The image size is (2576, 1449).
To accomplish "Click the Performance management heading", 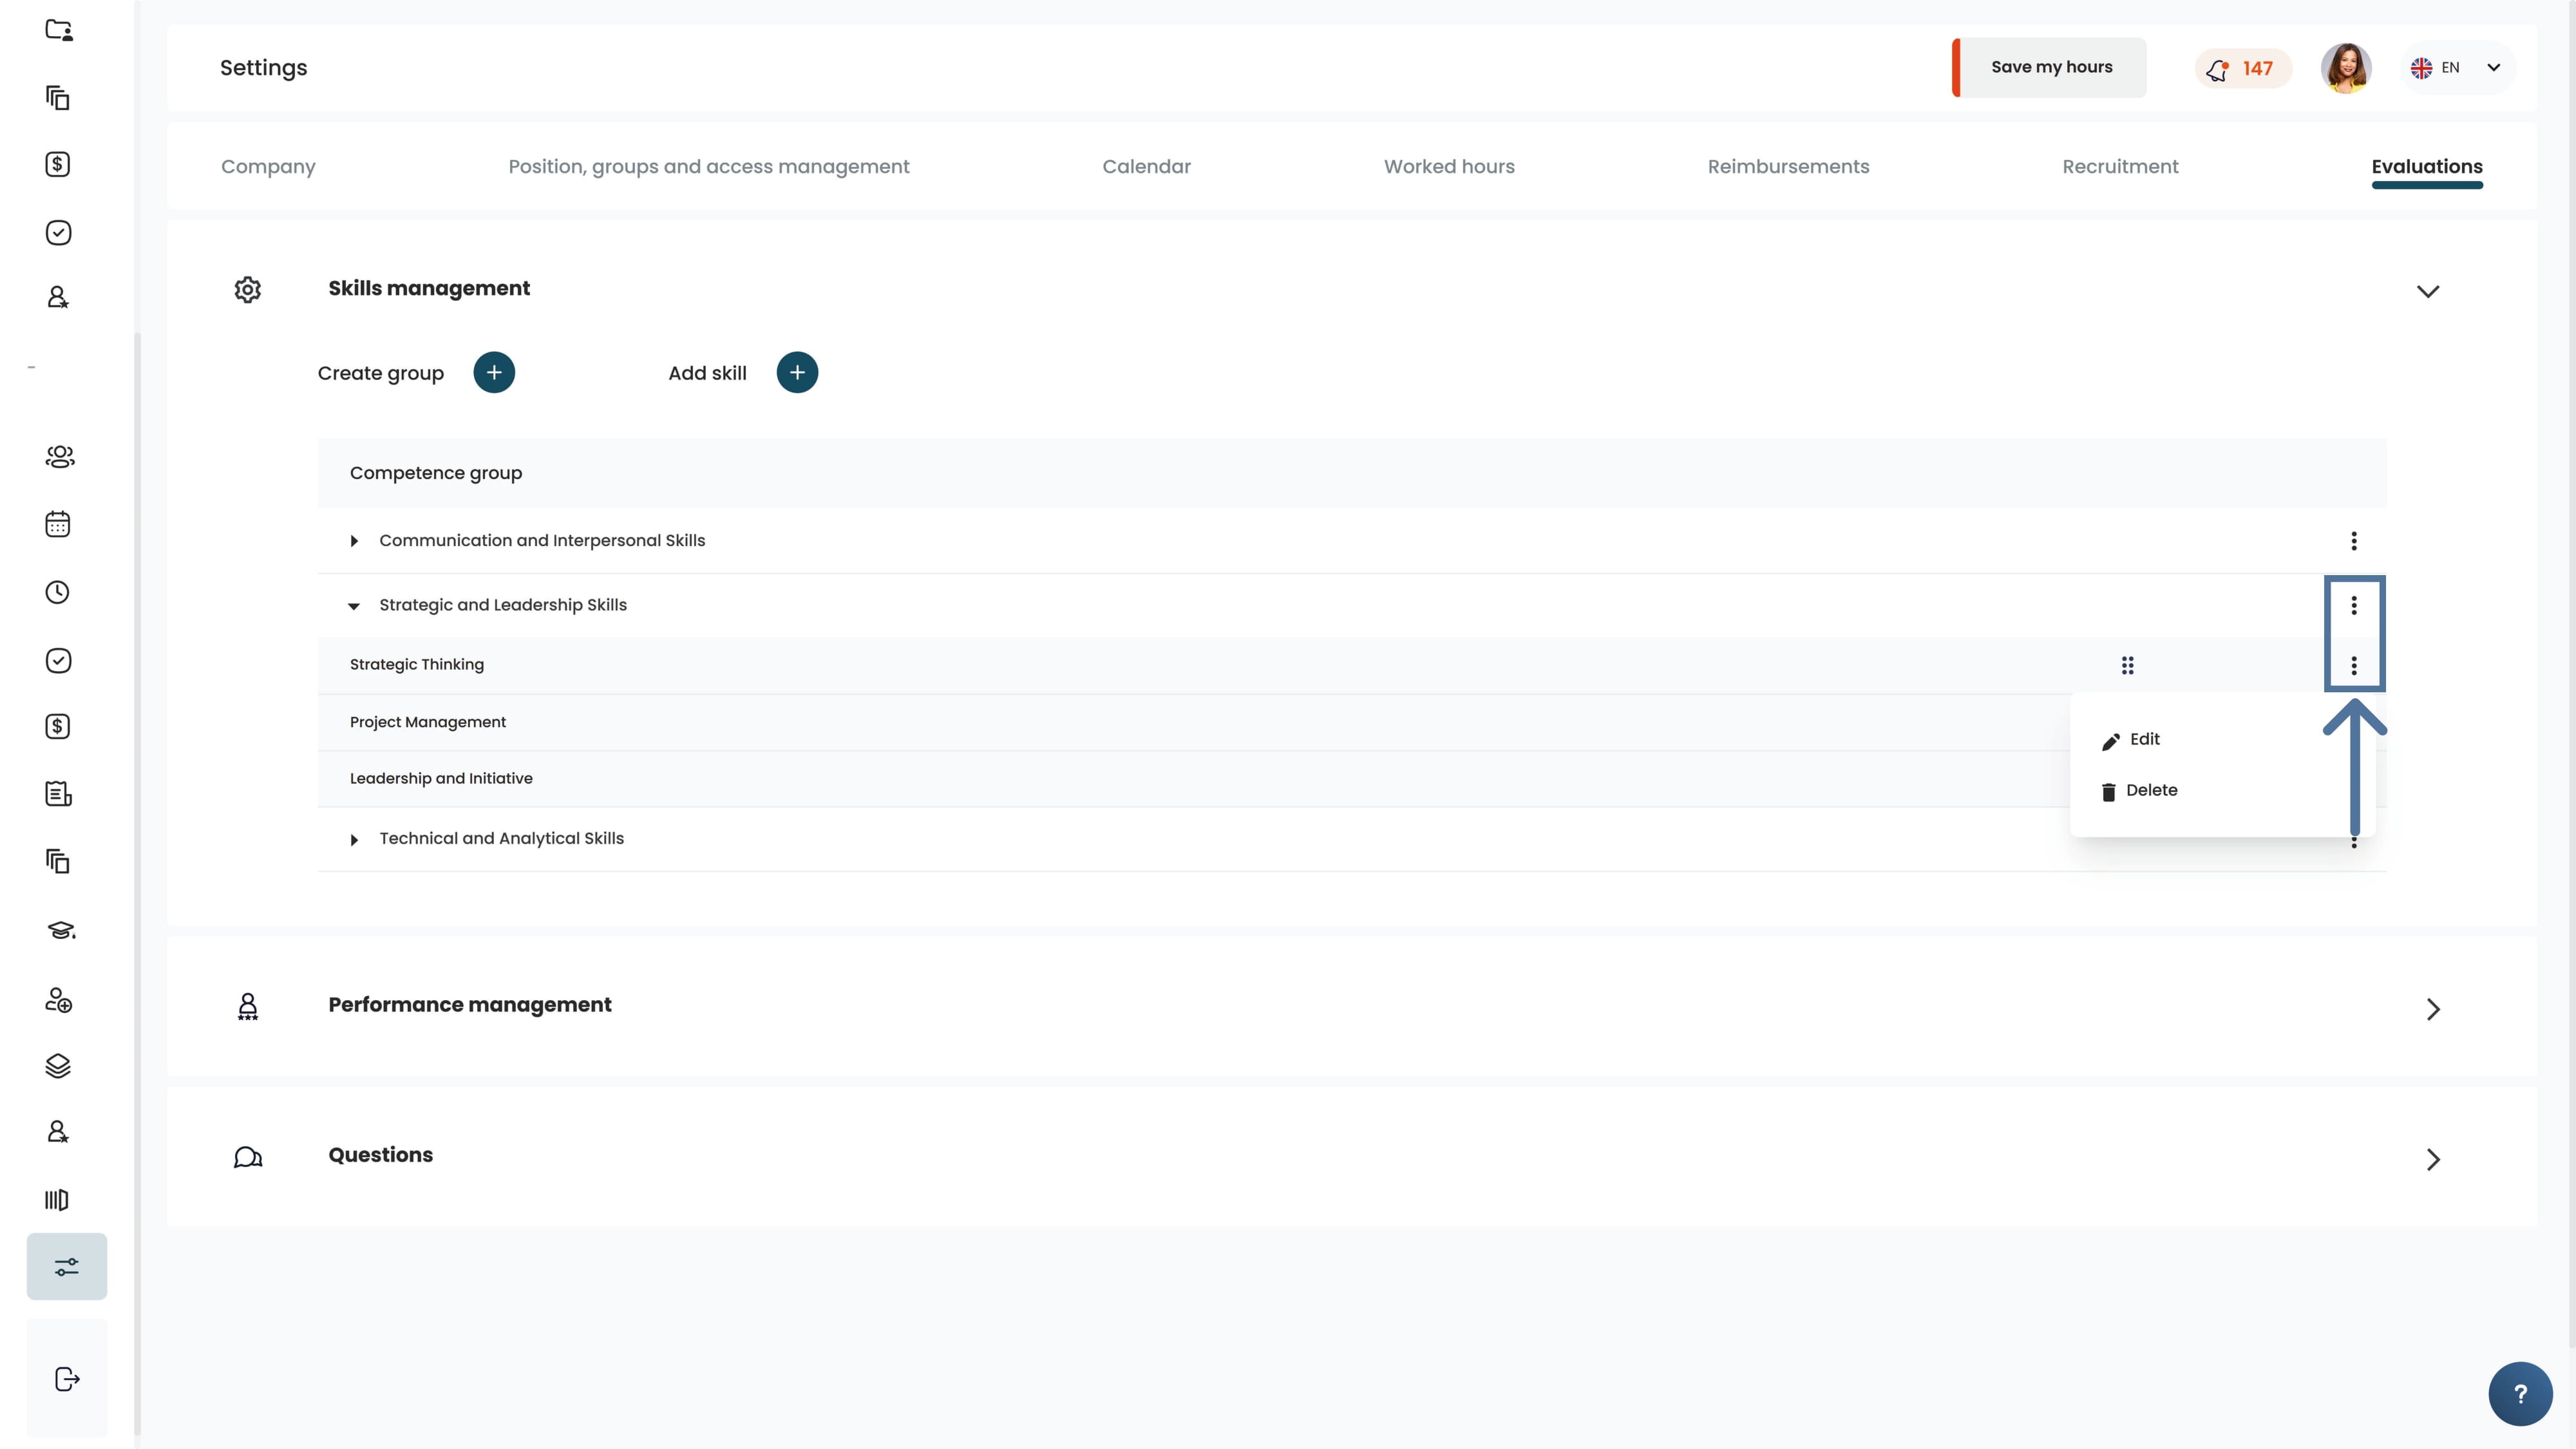I will pyautogui.click(x=469, y=1004).
